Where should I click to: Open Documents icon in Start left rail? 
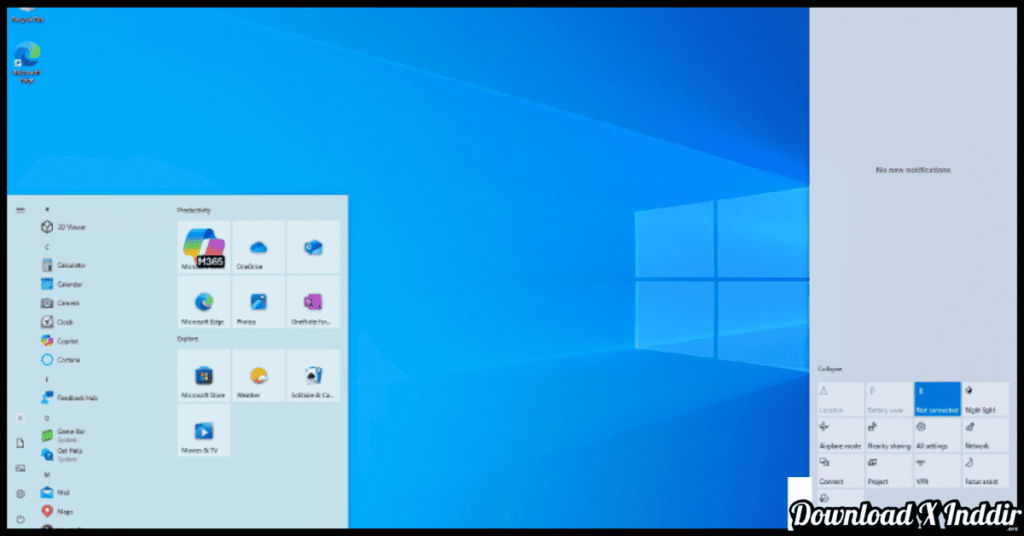click(x=20, y=443)
